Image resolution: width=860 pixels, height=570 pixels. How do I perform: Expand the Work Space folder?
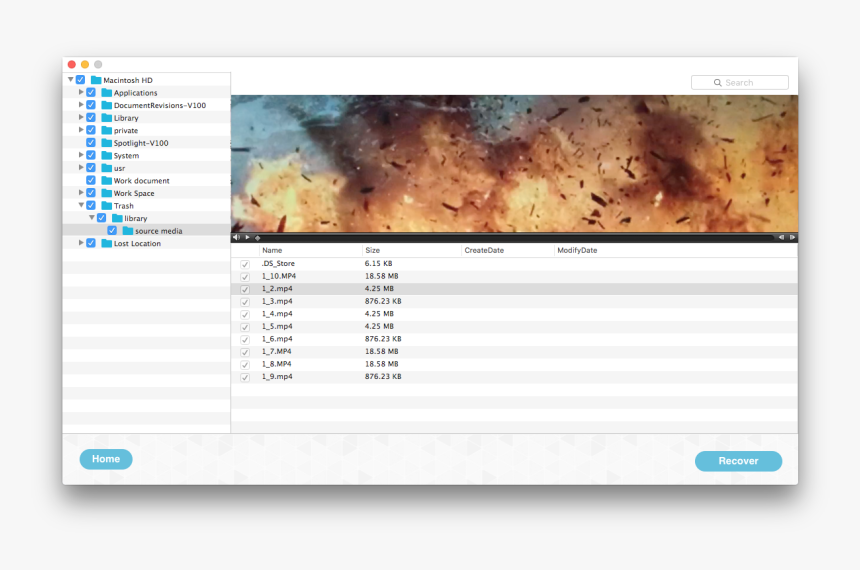tap(81, 193)
